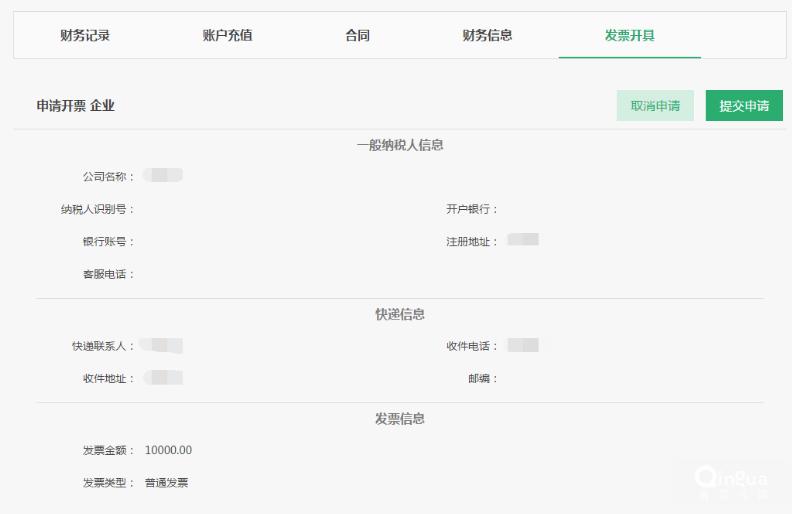Click the 普通发票 invoice type value
The height and width of the screenshot is (514, 792).
click(166, 483)
